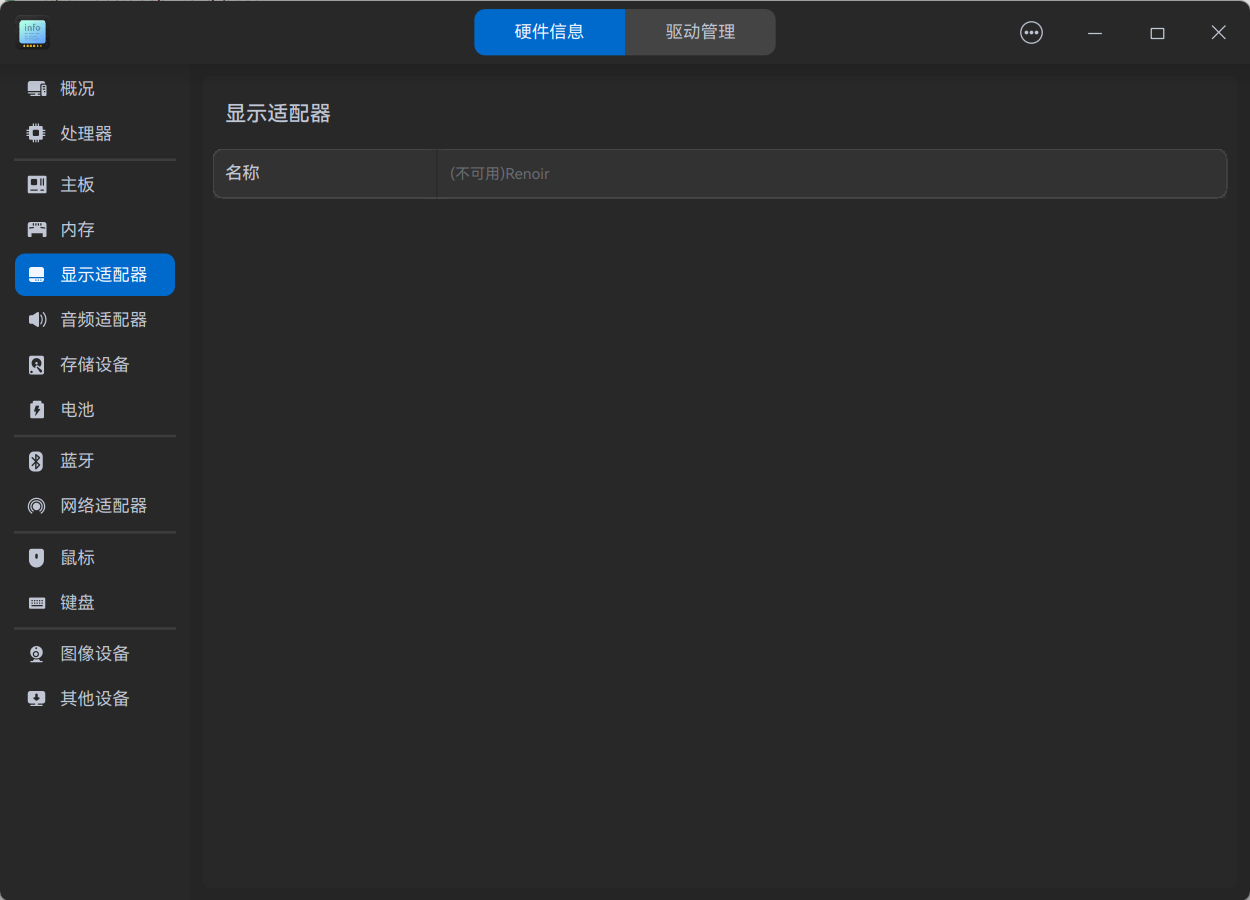
Task: Click the (不可用)Renoir value cell
Action: coord(832,174)
